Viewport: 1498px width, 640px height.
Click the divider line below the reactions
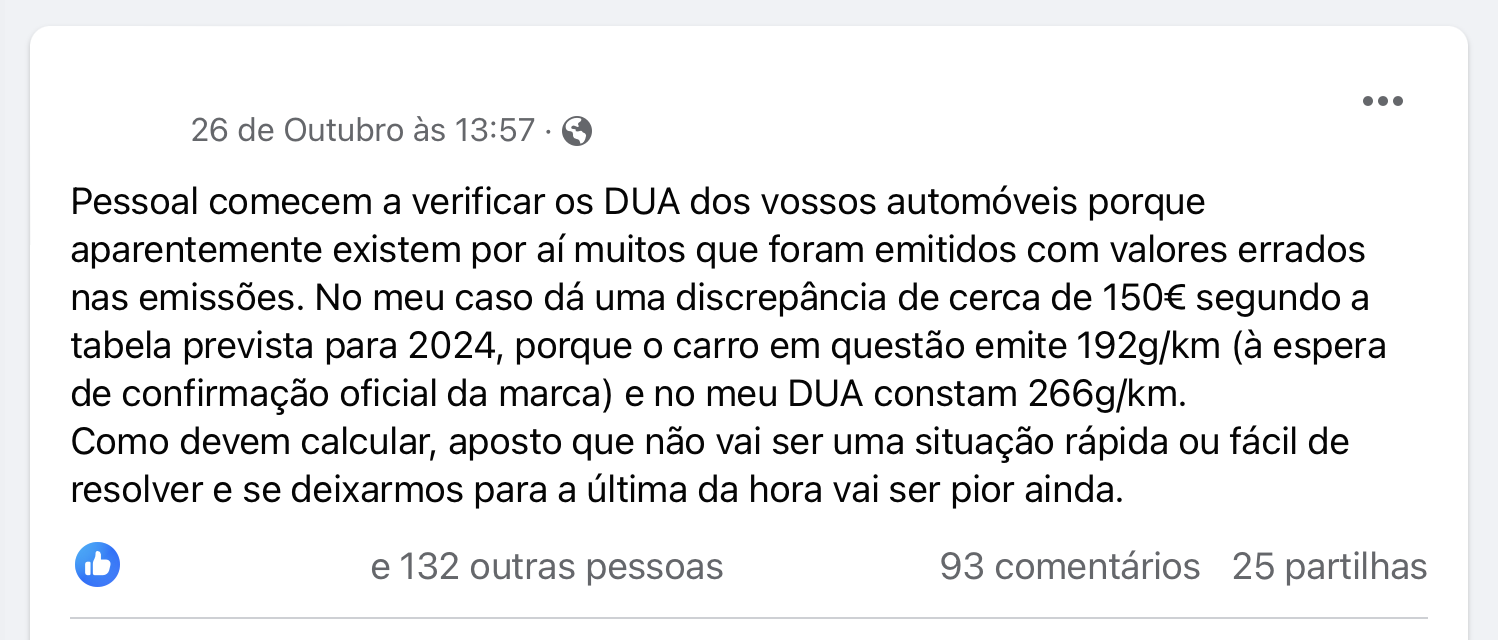749,617
